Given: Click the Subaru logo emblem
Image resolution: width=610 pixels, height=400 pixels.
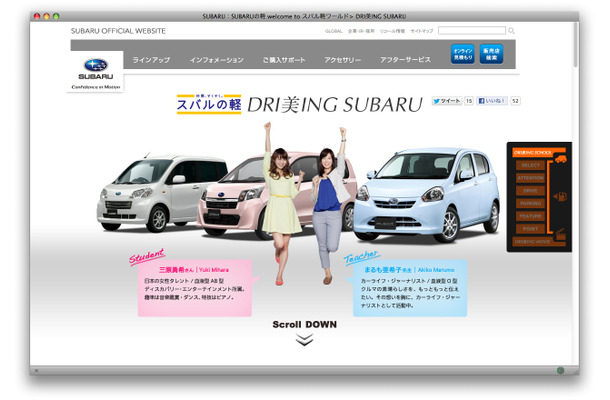Looking at the screenshot, I should click(95, 65).
